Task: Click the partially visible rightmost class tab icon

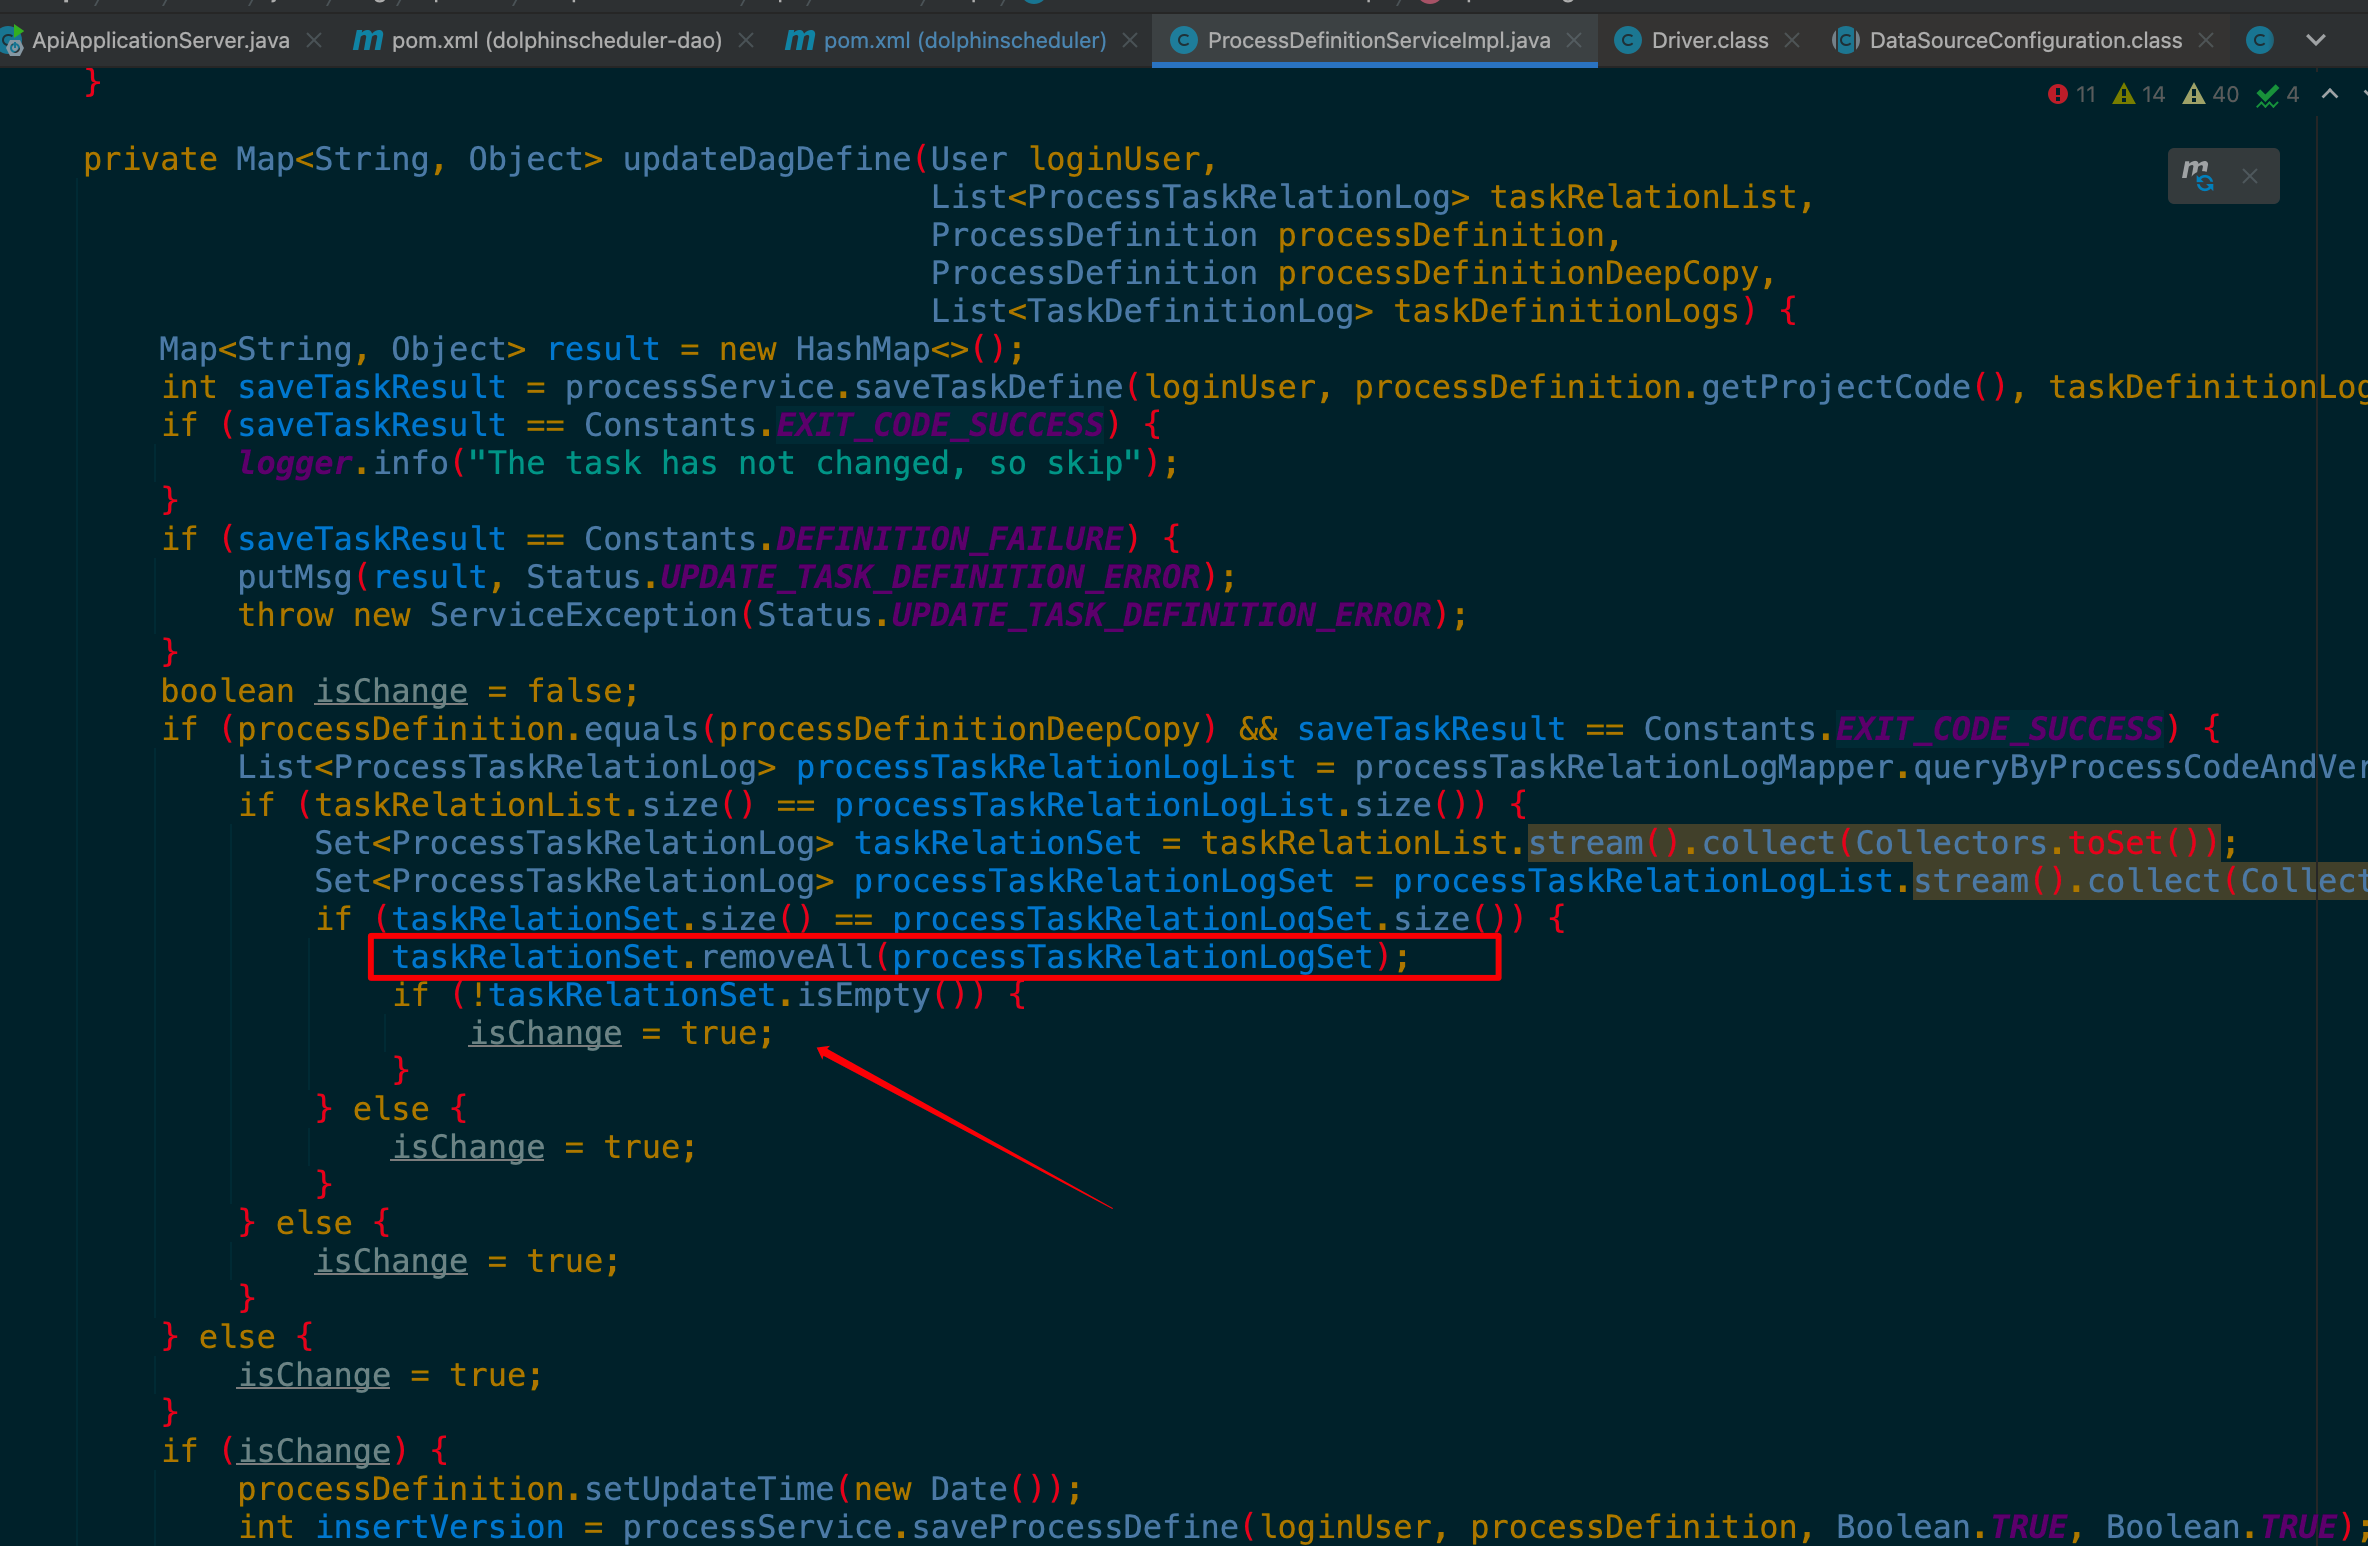Action: coord(2260,40)
